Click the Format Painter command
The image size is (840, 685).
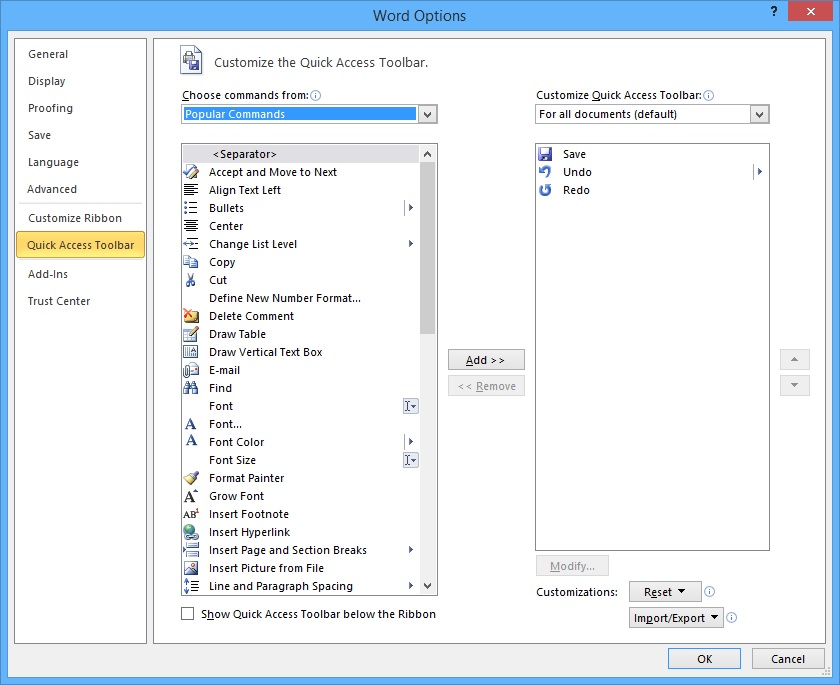(246, 478)
